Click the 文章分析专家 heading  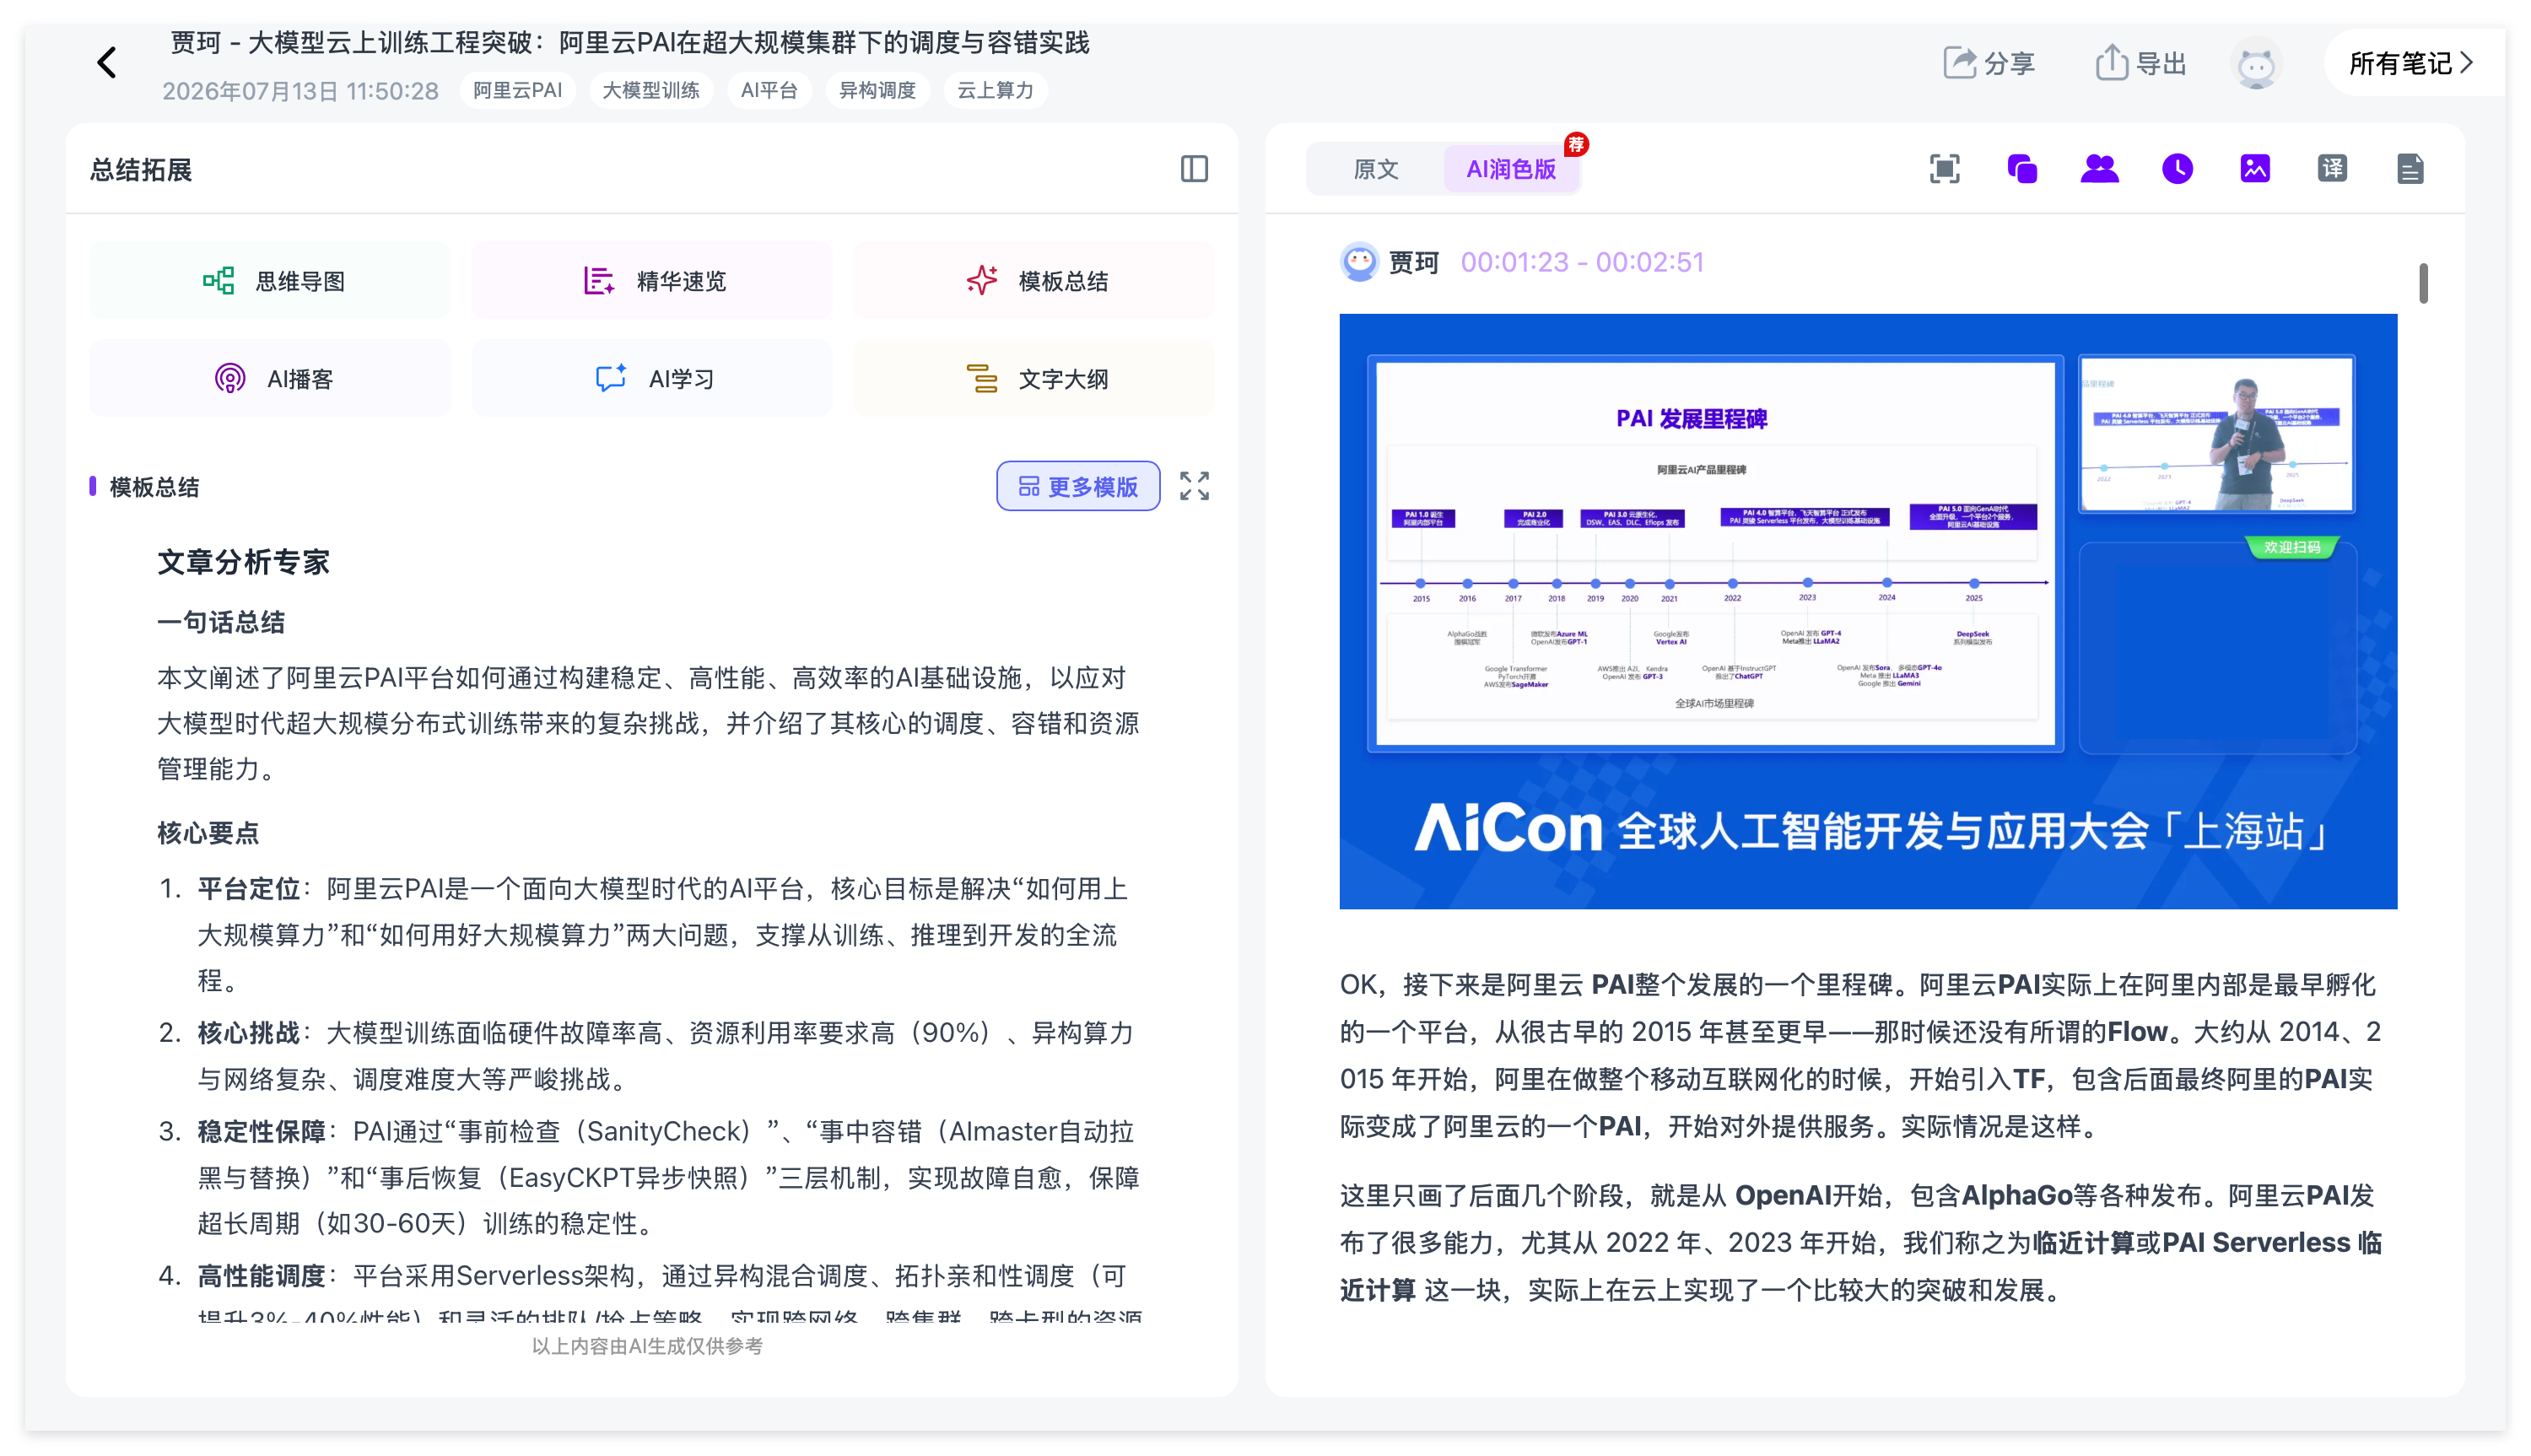243,562
